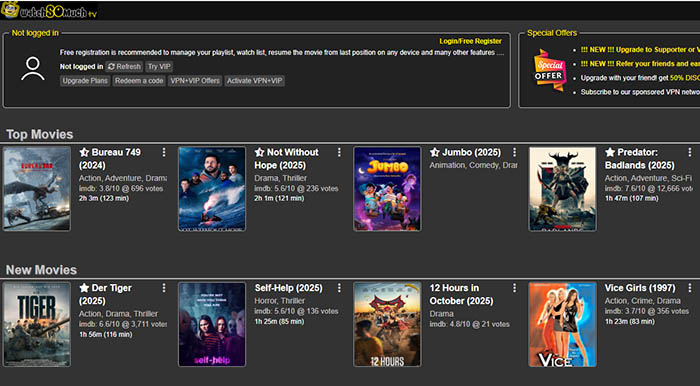Click the Self-Help (2025) title
The width and height of the screenshot is (700, 386).
[288, 288]
